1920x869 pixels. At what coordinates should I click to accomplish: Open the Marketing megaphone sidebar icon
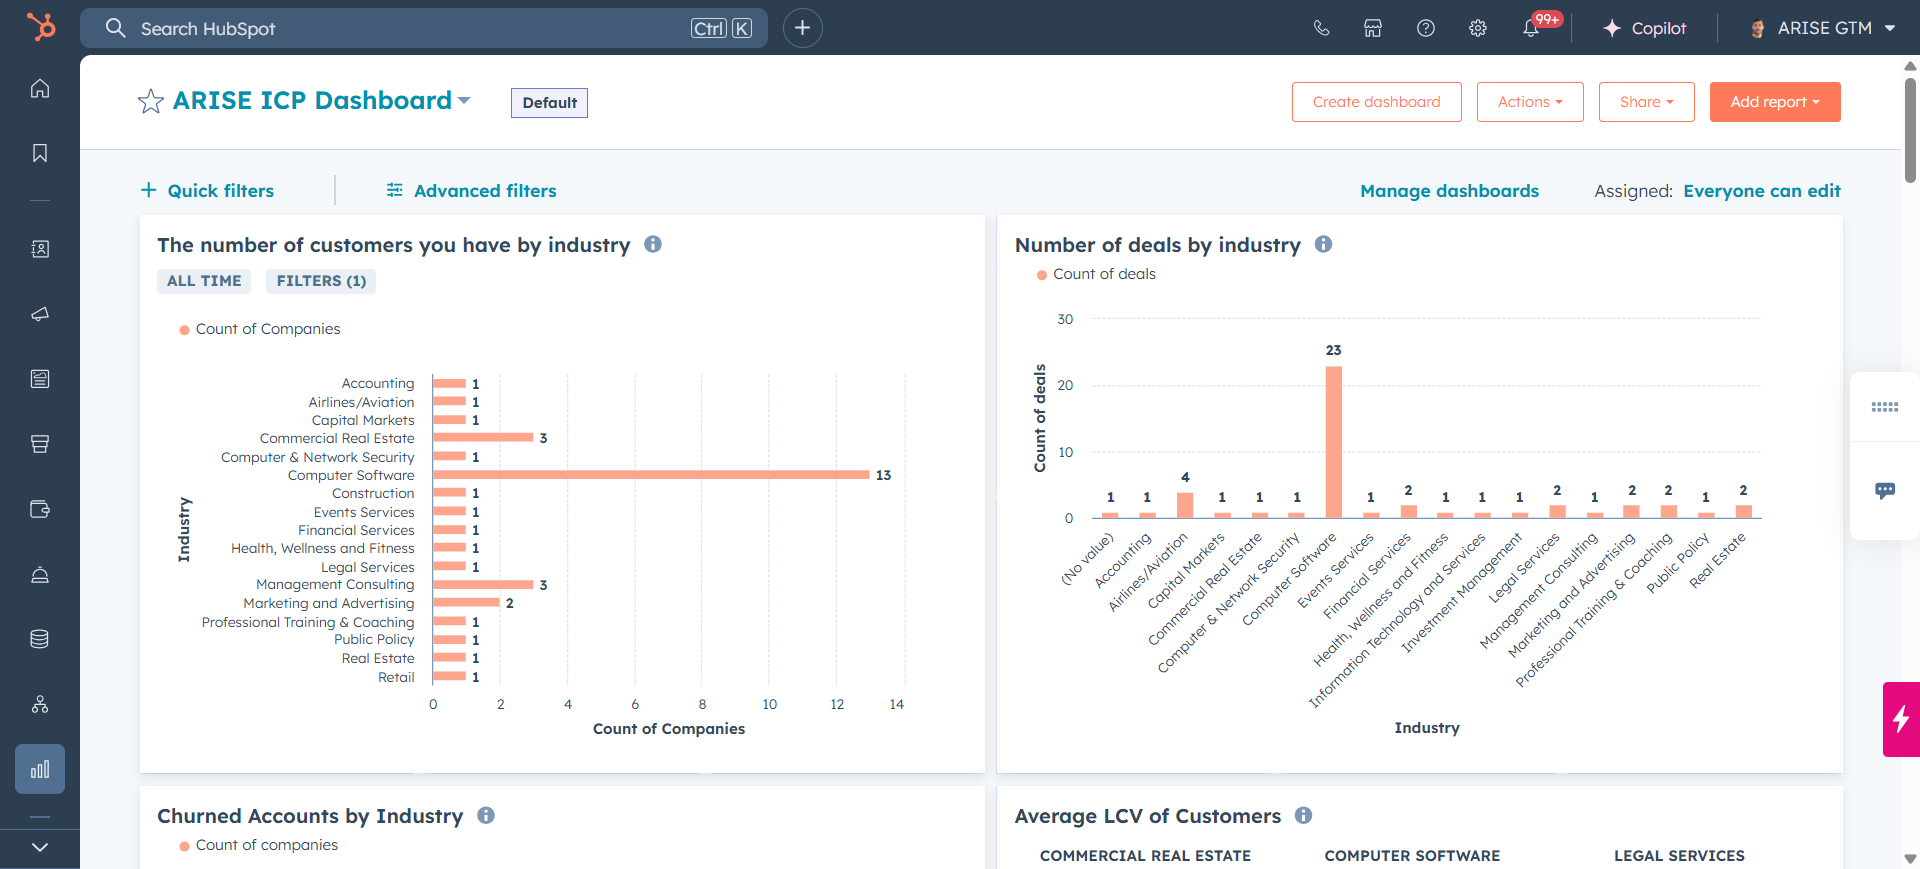coord(40,314)
